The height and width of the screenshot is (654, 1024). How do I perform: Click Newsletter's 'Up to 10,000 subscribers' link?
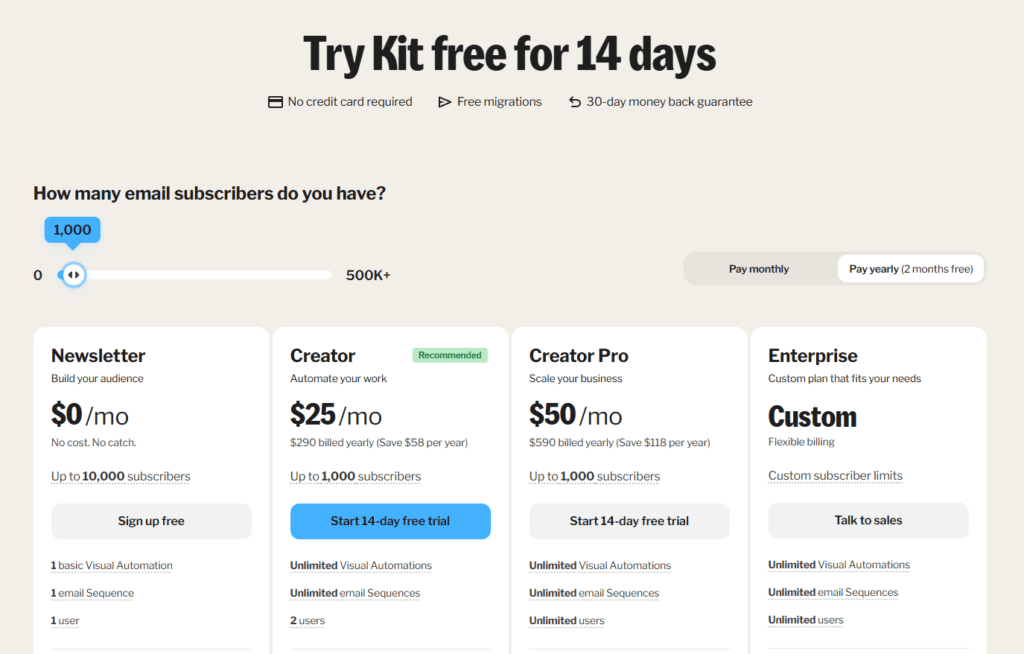coord(121,477)
